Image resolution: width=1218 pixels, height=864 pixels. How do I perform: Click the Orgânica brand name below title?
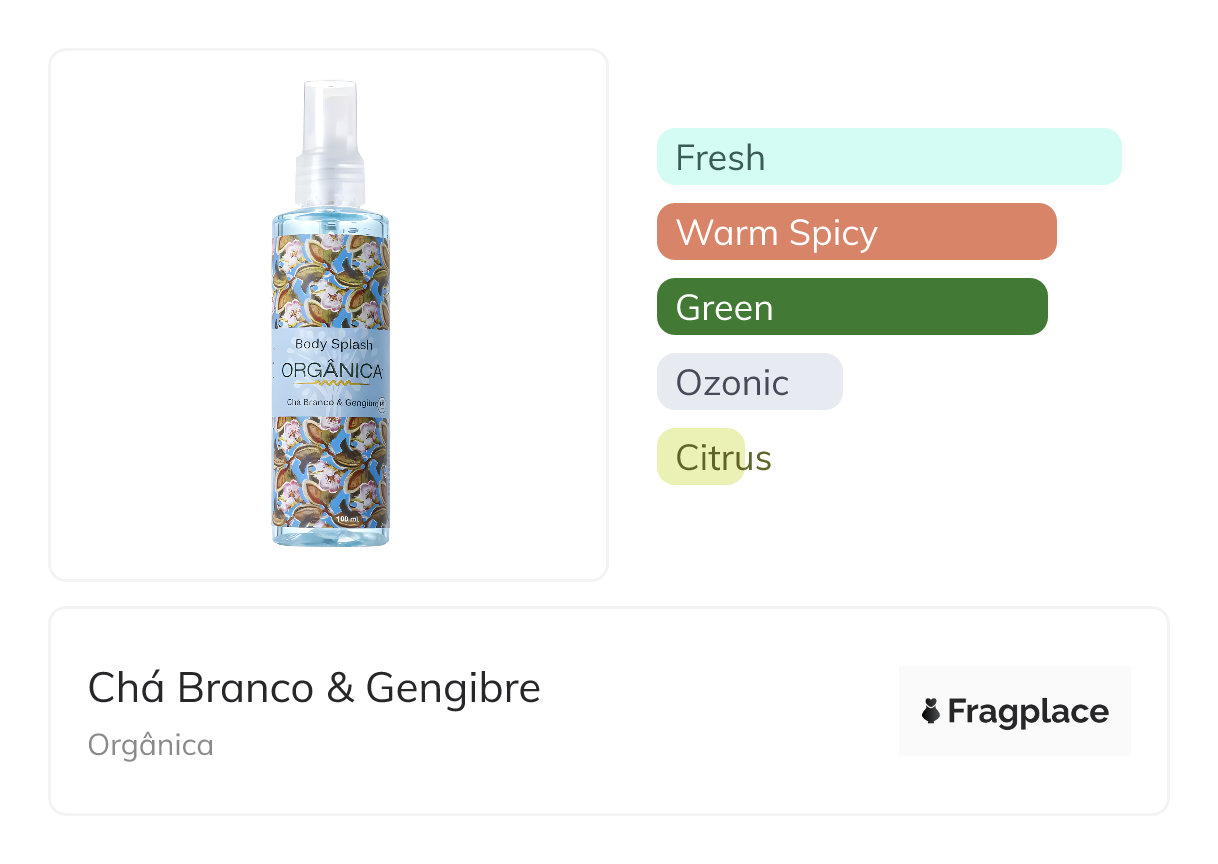(x=151, y=745)
